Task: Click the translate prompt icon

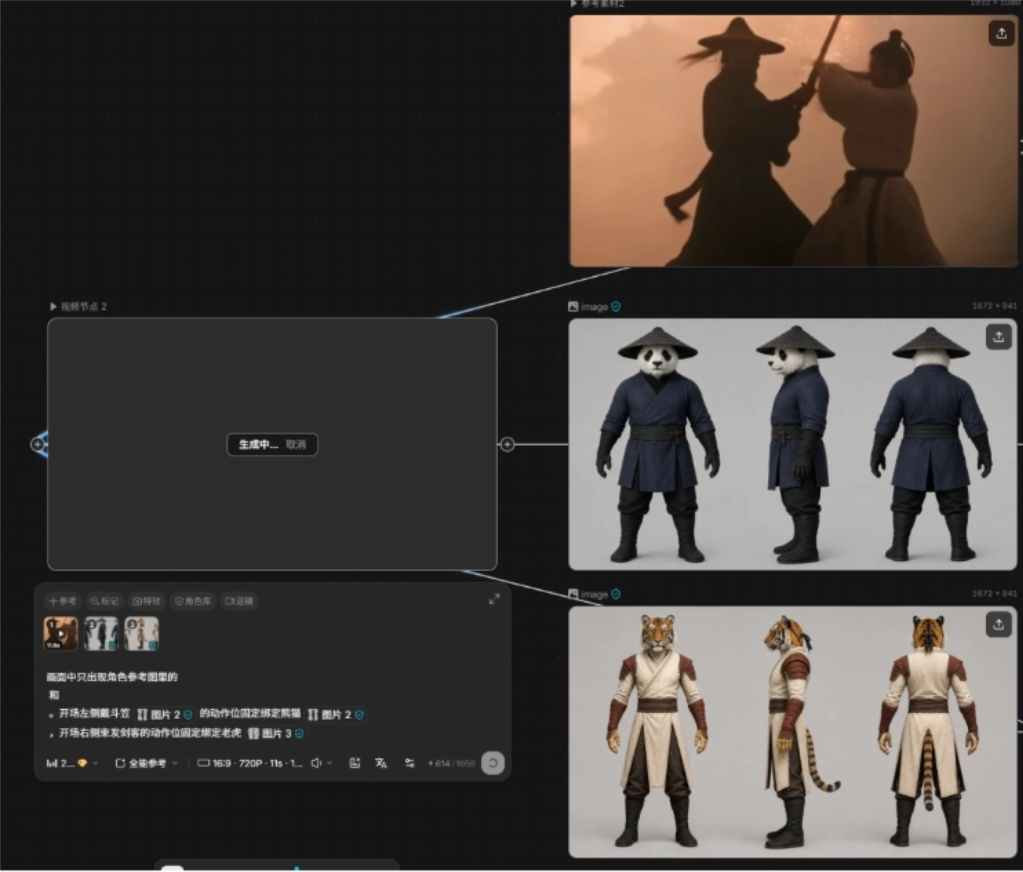Action: click(x=381, y=763)
